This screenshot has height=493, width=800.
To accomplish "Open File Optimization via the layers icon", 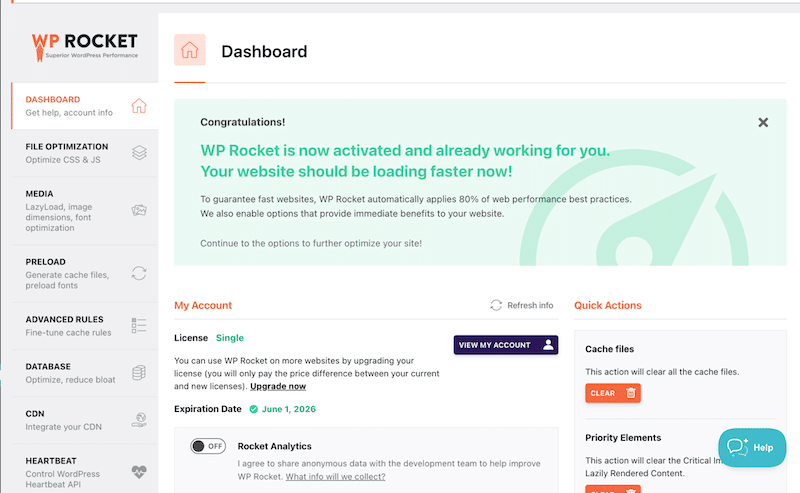I will click(x=139, y=153).
